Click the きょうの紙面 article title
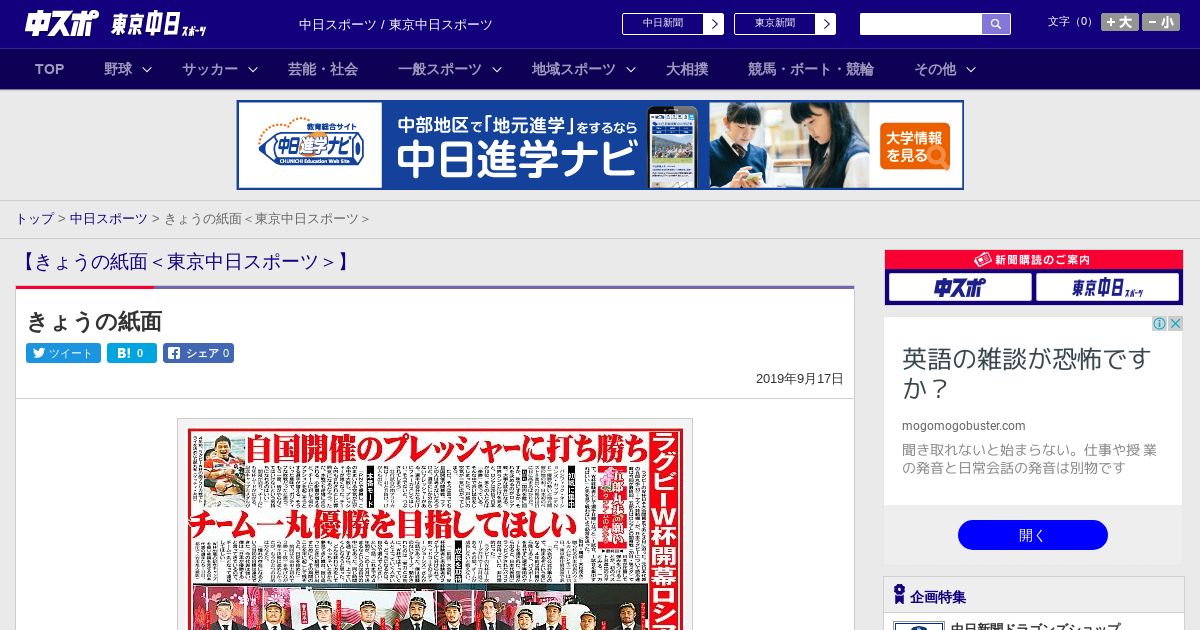1200x630 pixels. click(x=94, y=321)
